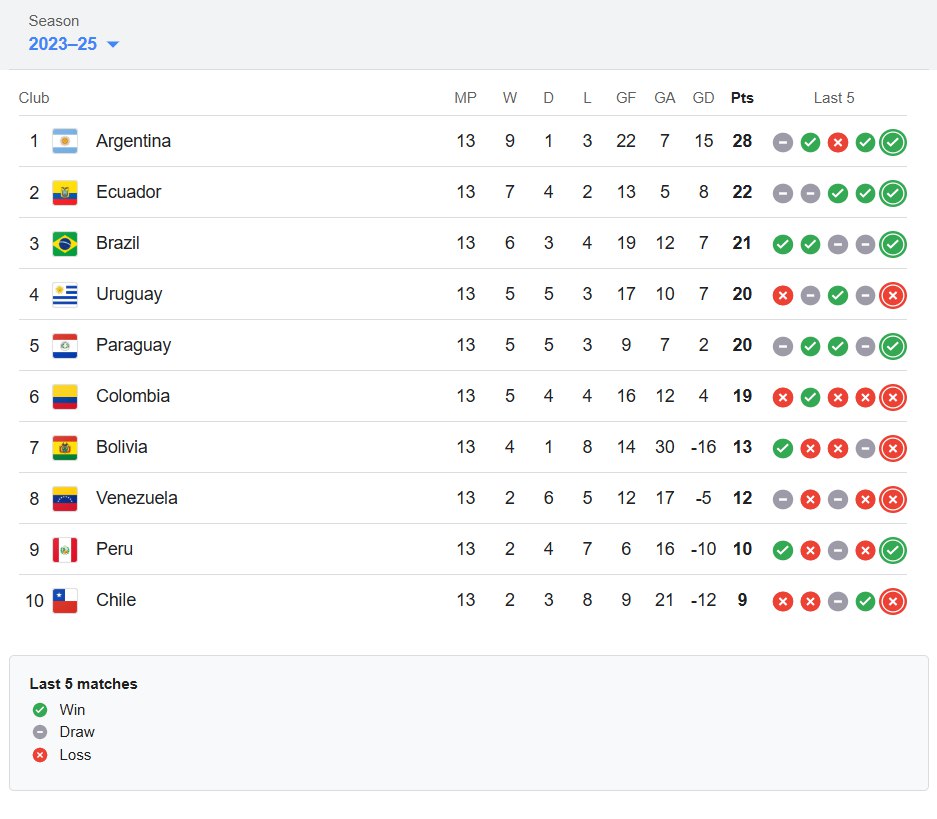Open the Peru team link
Image resolution: width=937 pixels, height=819 pixels.
[x=114, y=549]
